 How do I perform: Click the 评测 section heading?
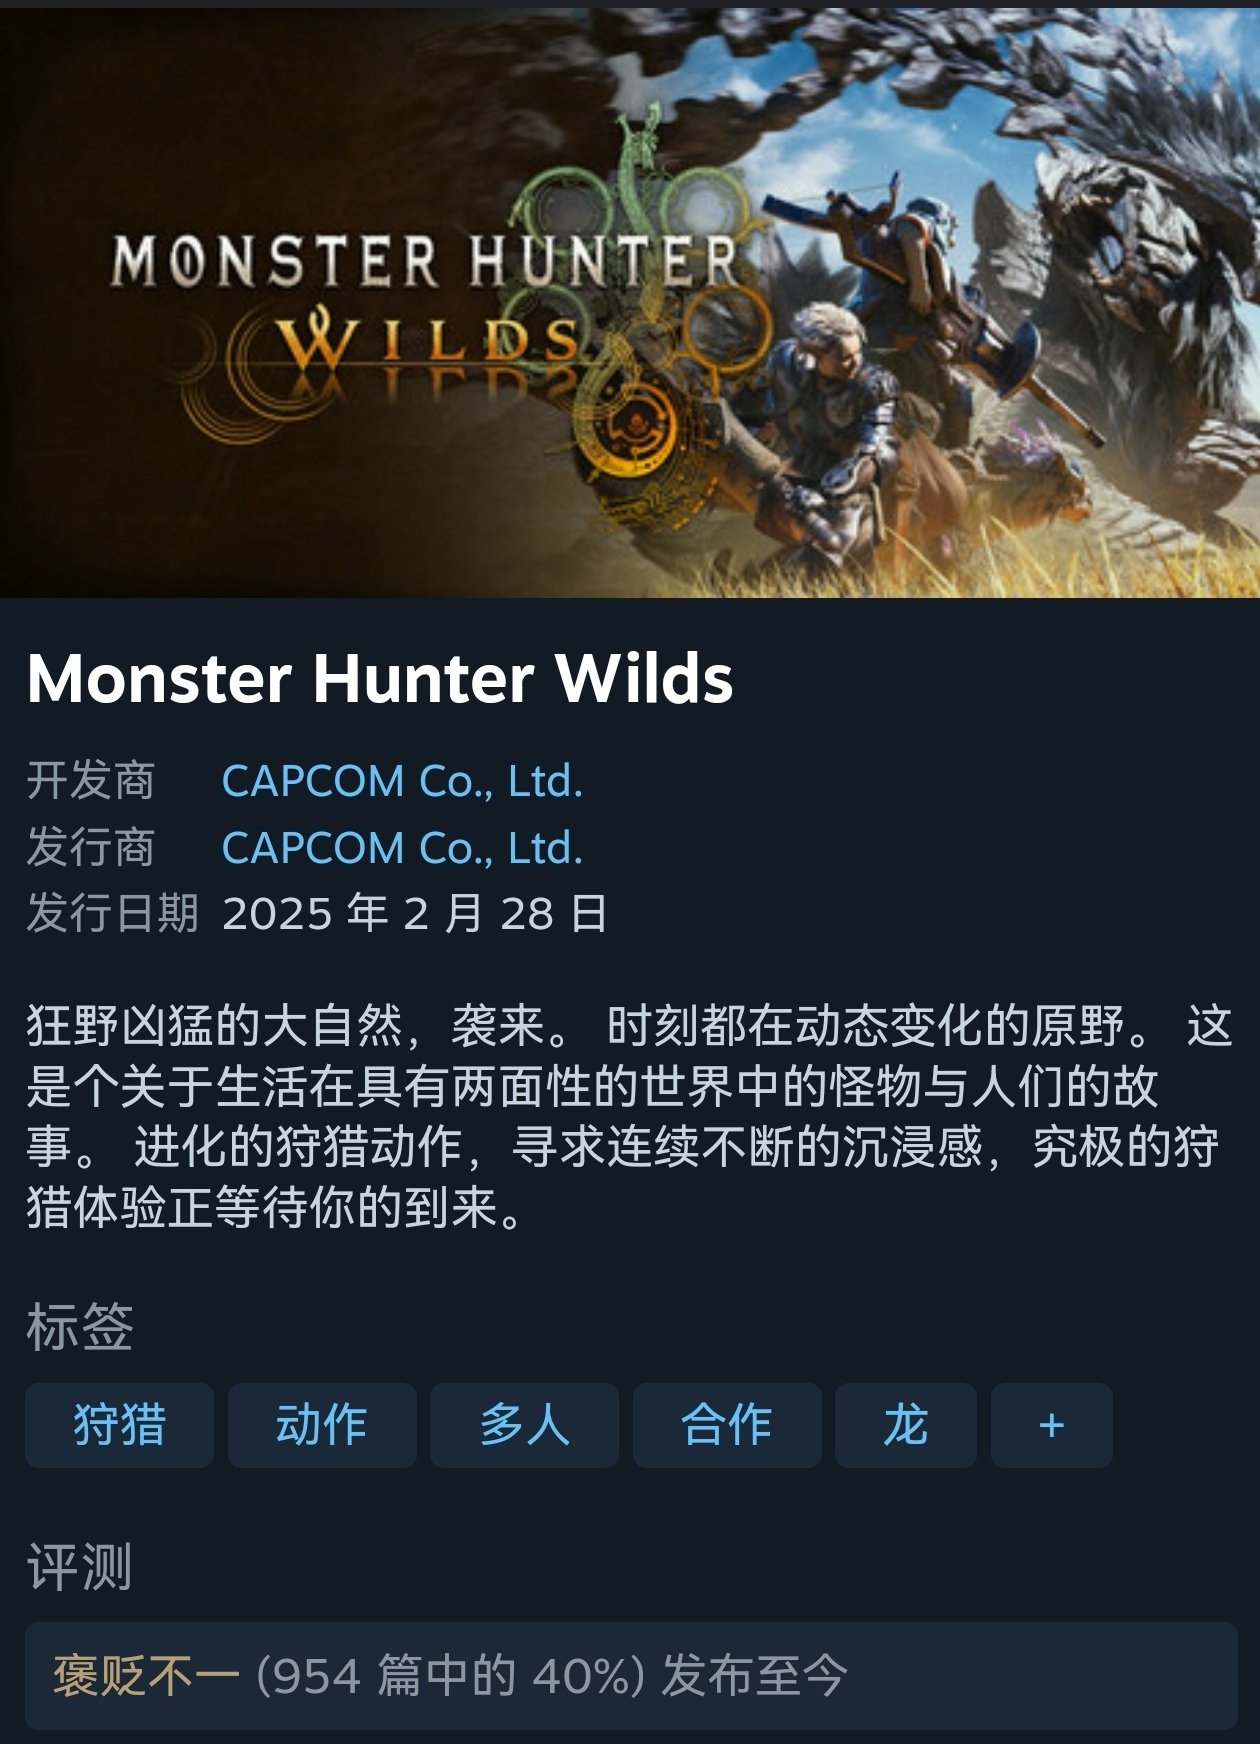pyautogui.click(x=80, y=1566)
